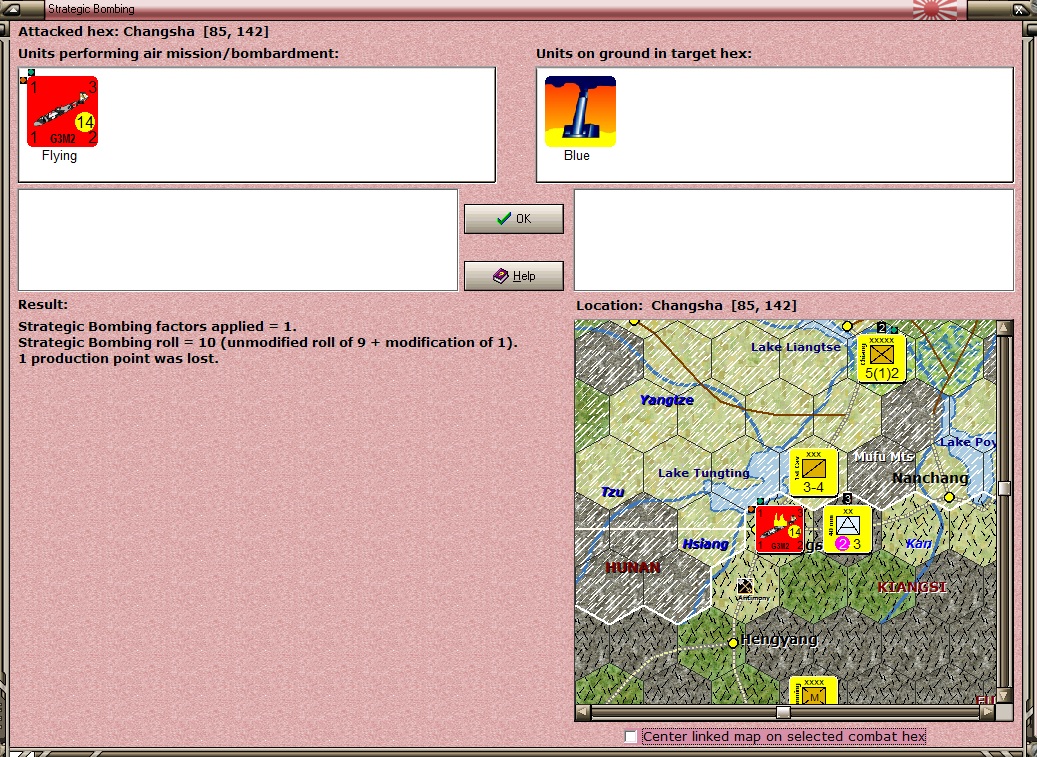Click the HUNAN province label on the map
The width and height of the screenshot is (1037, 757).
pyautogui.click(x=632, y=567)
